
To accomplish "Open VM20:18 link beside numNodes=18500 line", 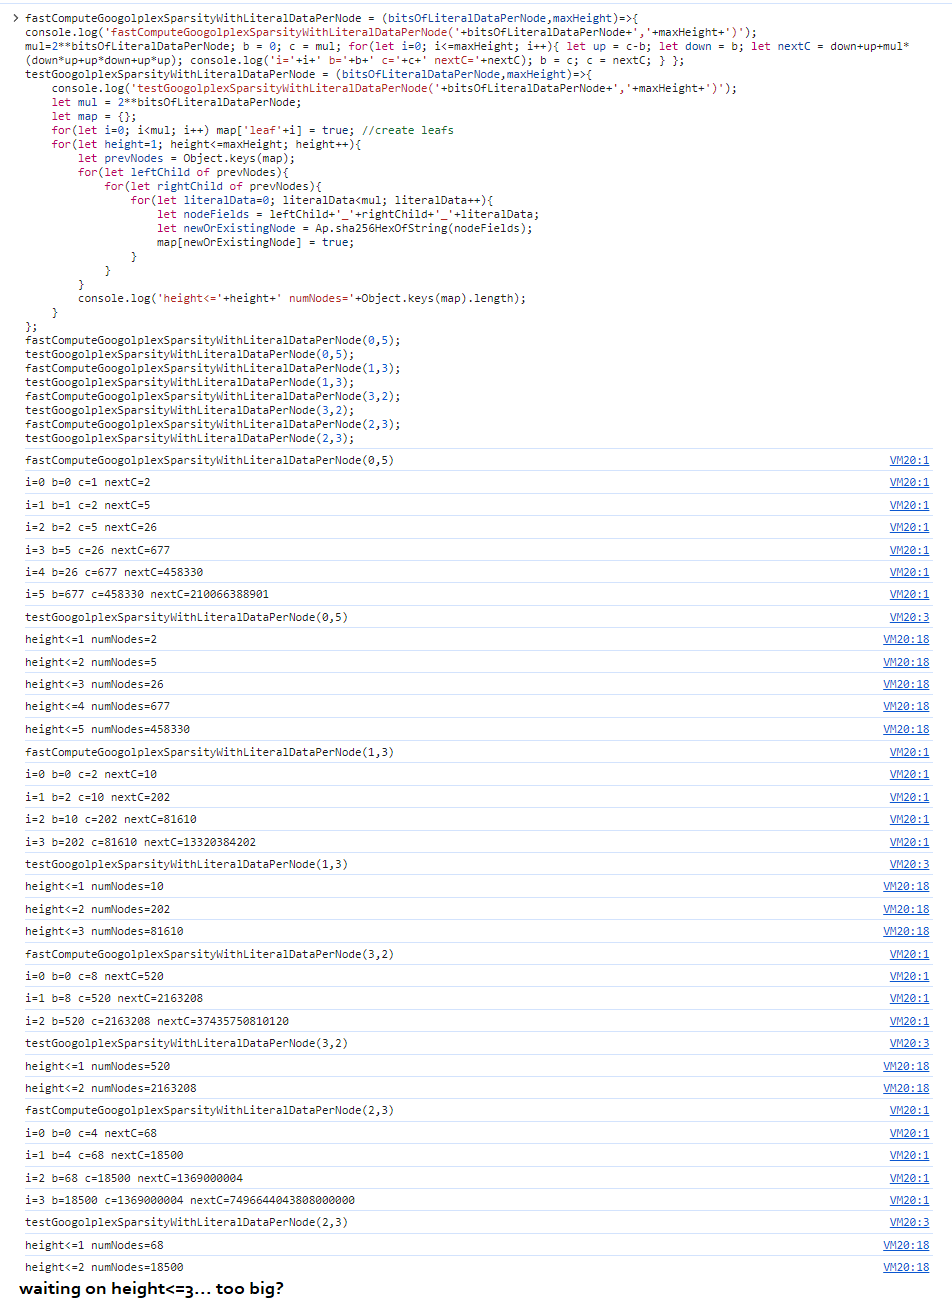I will click(x=906, y=1267).
